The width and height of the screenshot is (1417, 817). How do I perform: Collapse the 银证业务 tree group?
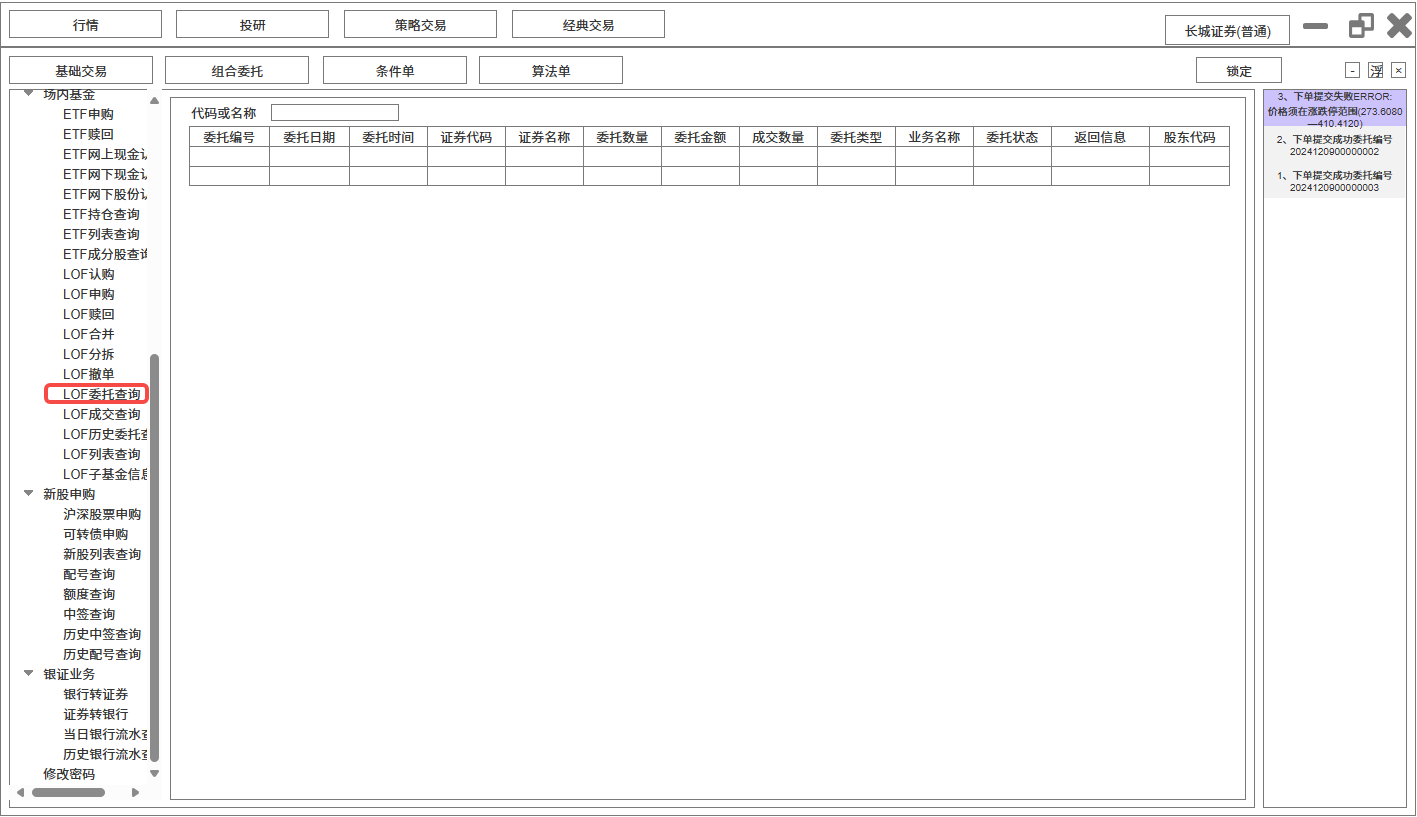pos(29,673)
